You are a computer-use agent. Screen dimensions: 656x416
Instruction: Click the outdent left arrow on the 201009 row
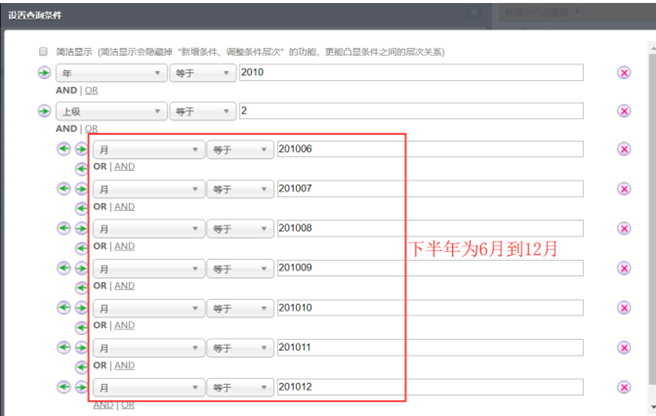64,268
